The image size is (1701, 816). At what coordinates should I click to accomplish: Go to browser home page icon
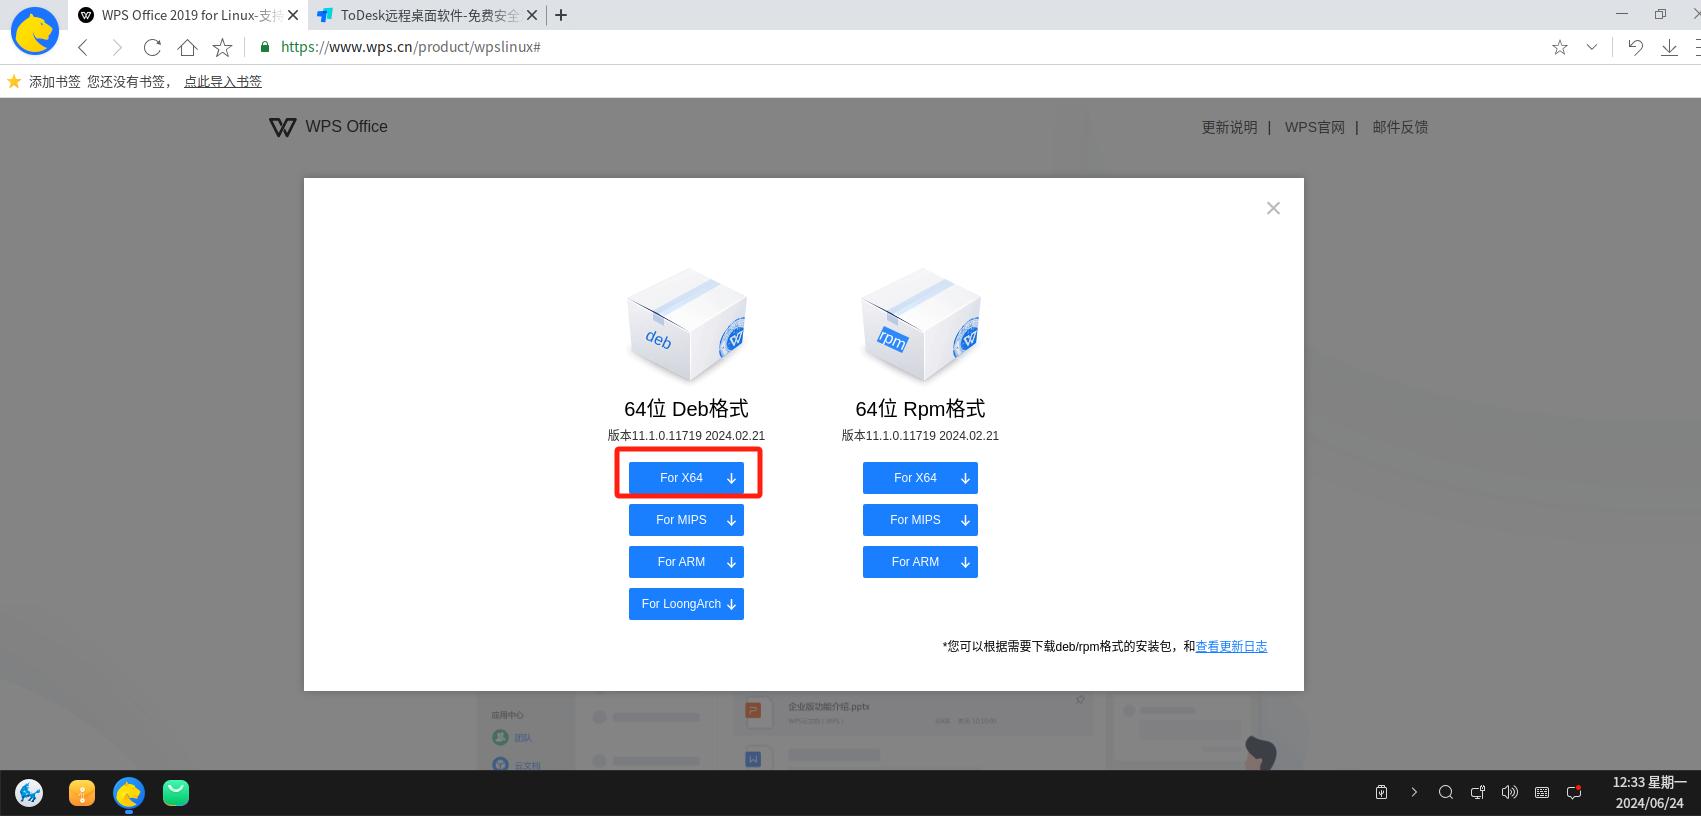click(x=187, y=47)
